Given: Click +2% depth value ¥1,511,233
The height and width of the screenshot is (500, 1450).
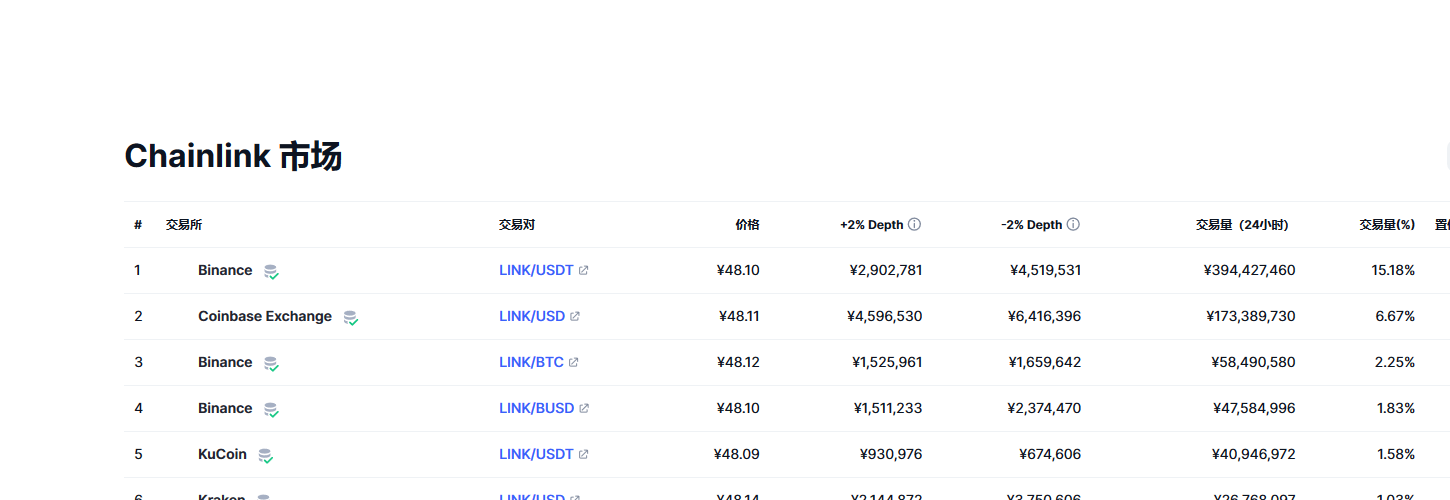Looking at the screenshot, I should pyautogui.click(x=888, y=408).
